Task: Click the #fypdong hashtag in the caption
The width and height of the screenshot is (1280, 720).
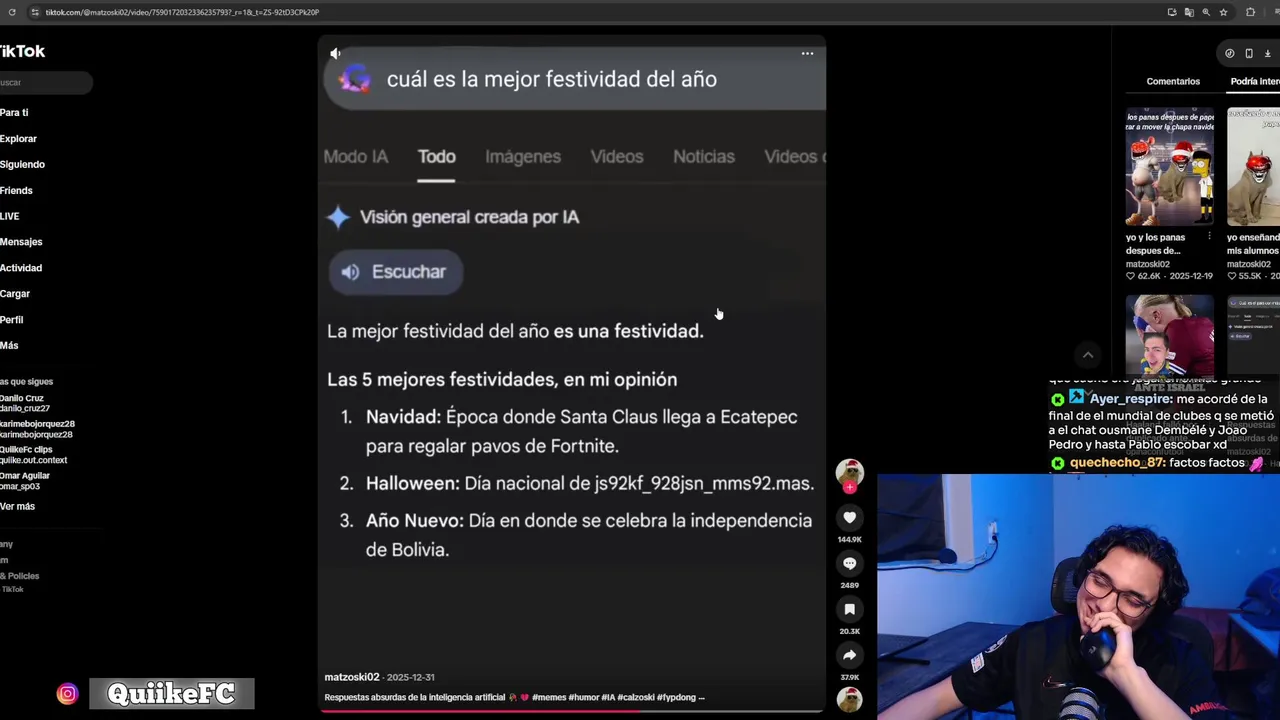Action: [676, 697]
